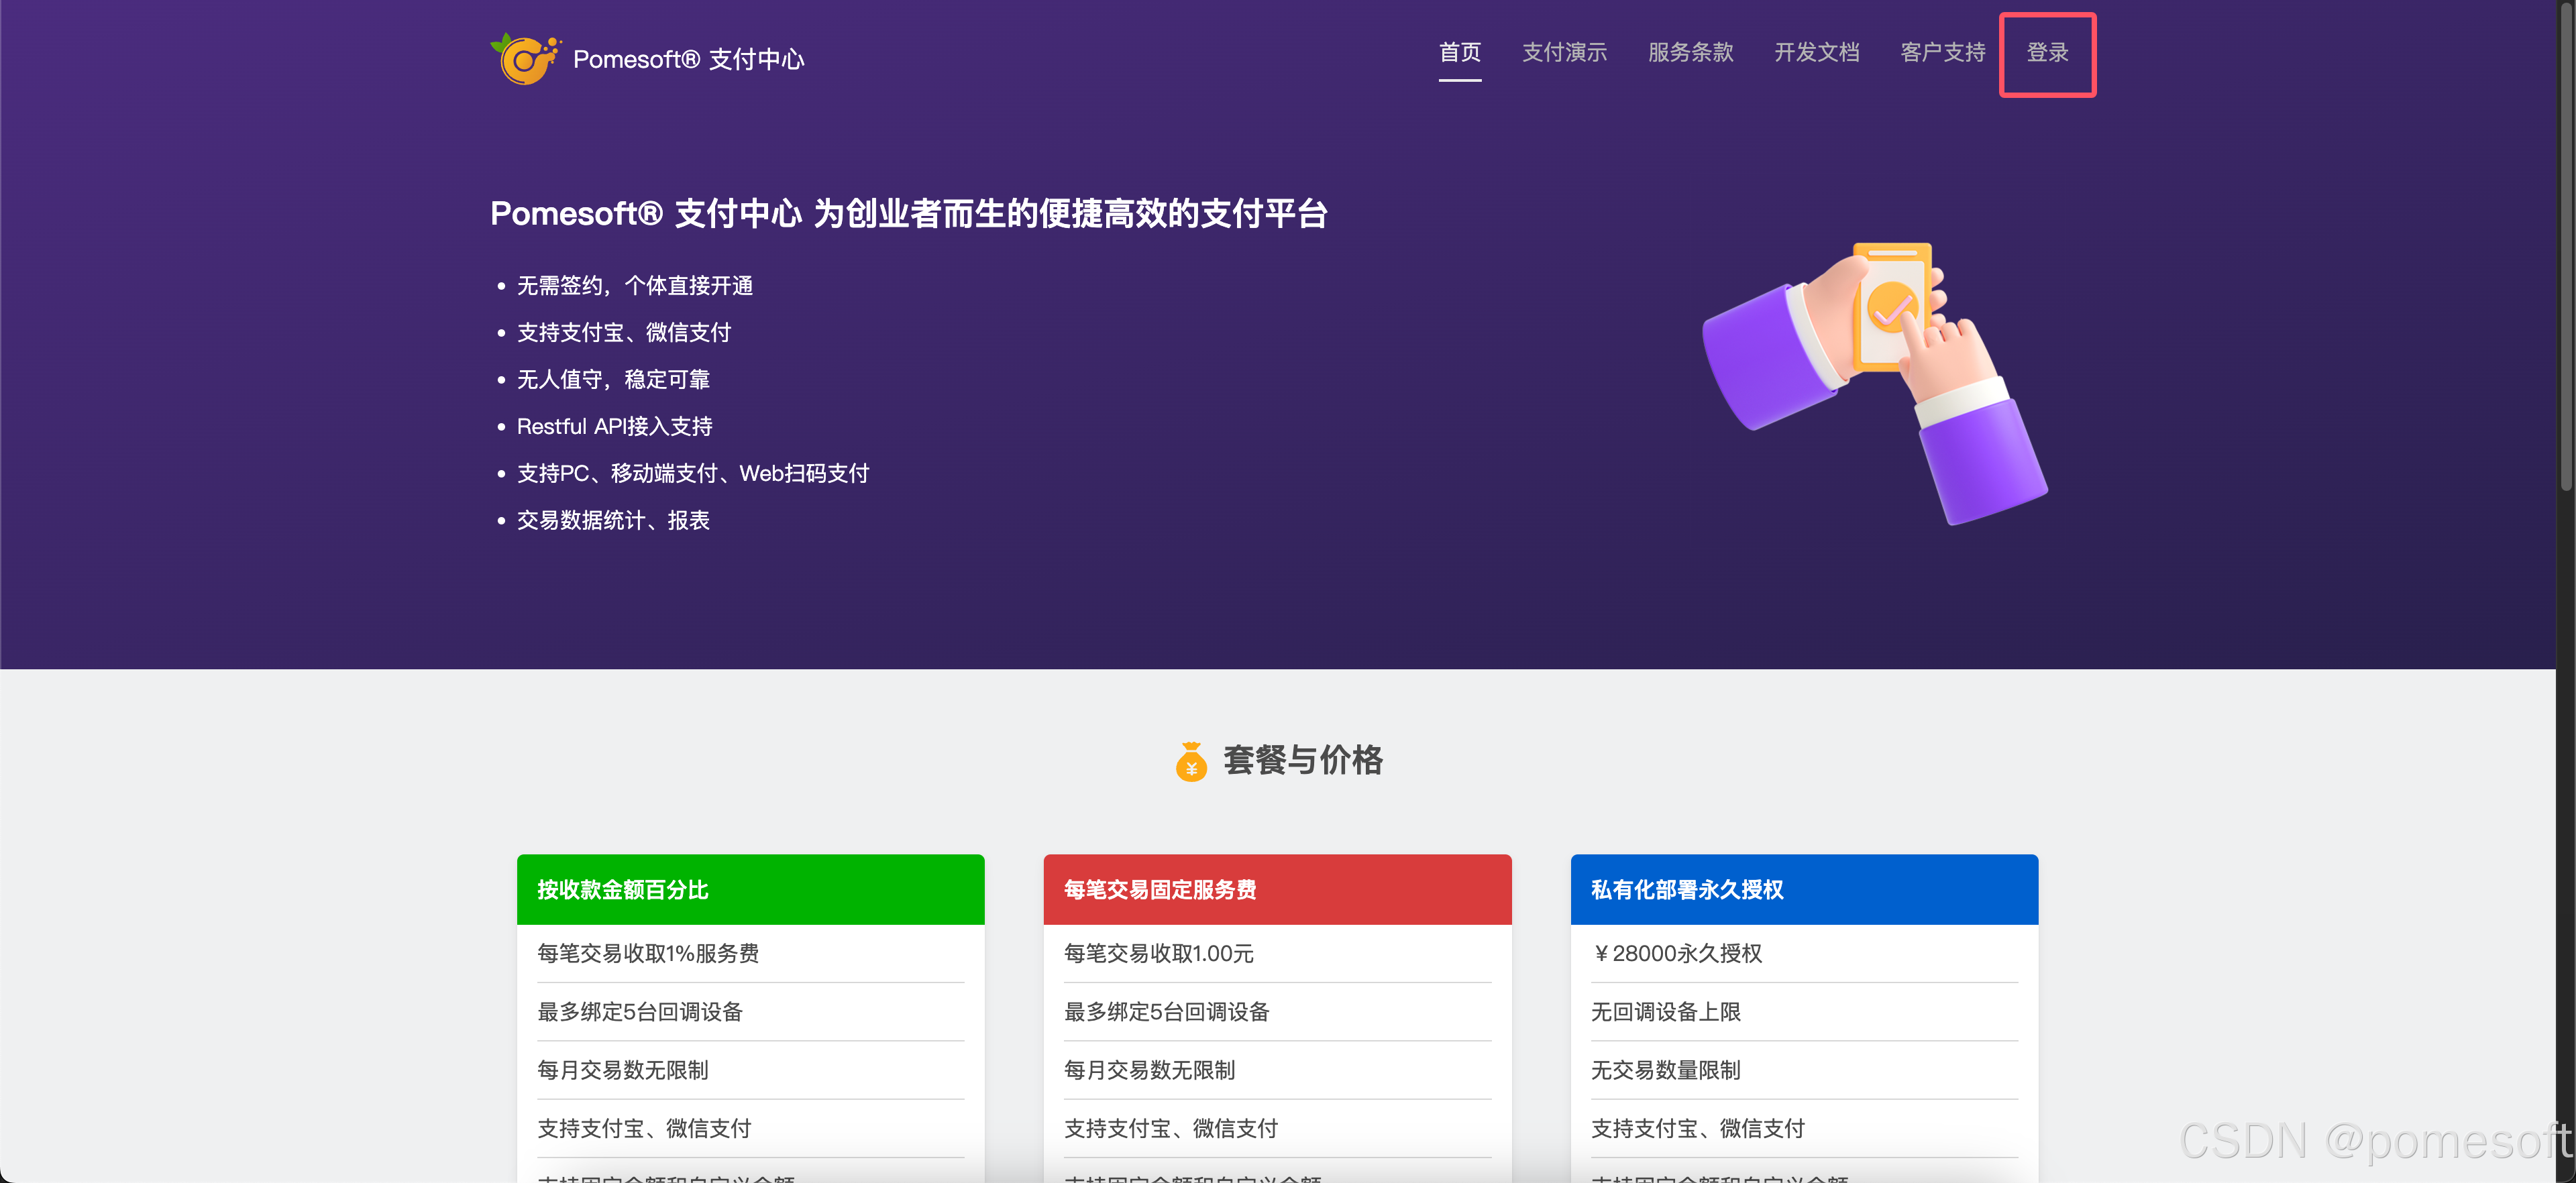Image resolution: width=2576 pixels, height=1183 pixels.
Task: Open the 首页 navigation tab
Action: coord(1459,53)
